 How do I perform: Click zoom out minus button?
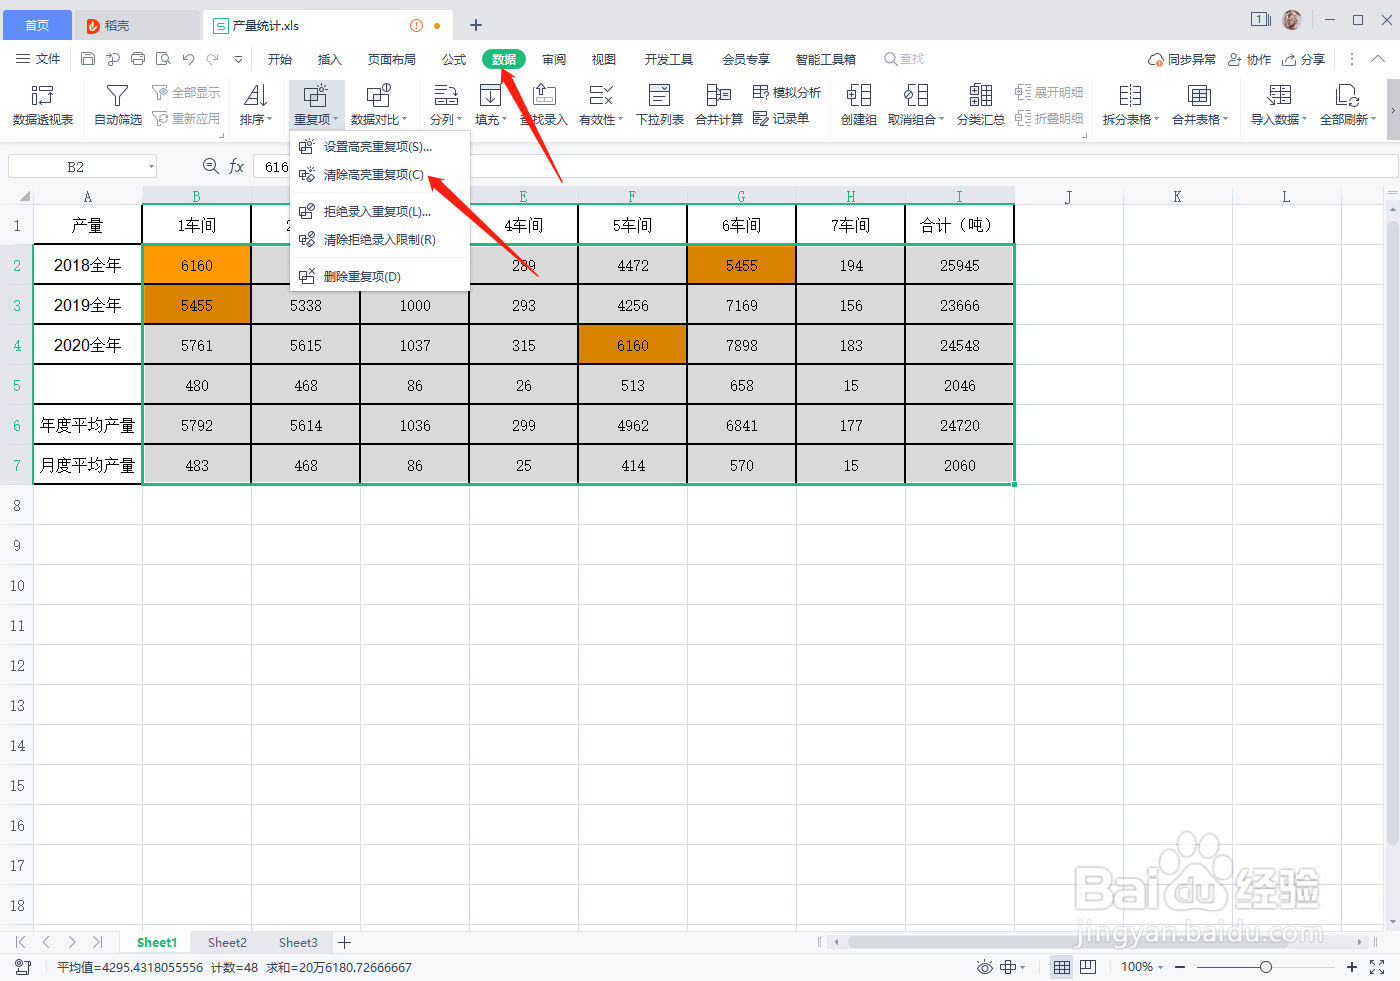coord(1180,967)
